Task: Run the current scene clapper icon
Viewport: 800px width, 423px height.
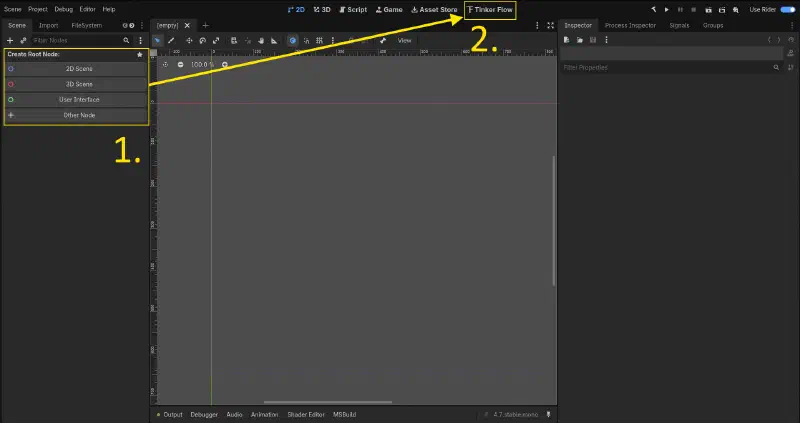Action: (x=709, y=10)
